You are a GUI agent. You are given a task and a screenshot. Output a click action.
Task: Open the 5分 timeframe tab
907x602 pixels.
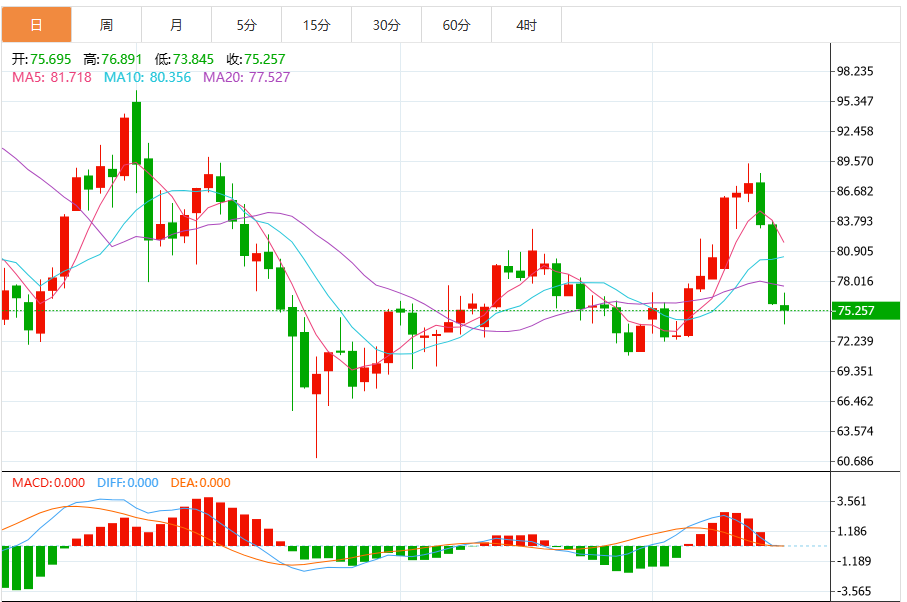pos(246,25)
